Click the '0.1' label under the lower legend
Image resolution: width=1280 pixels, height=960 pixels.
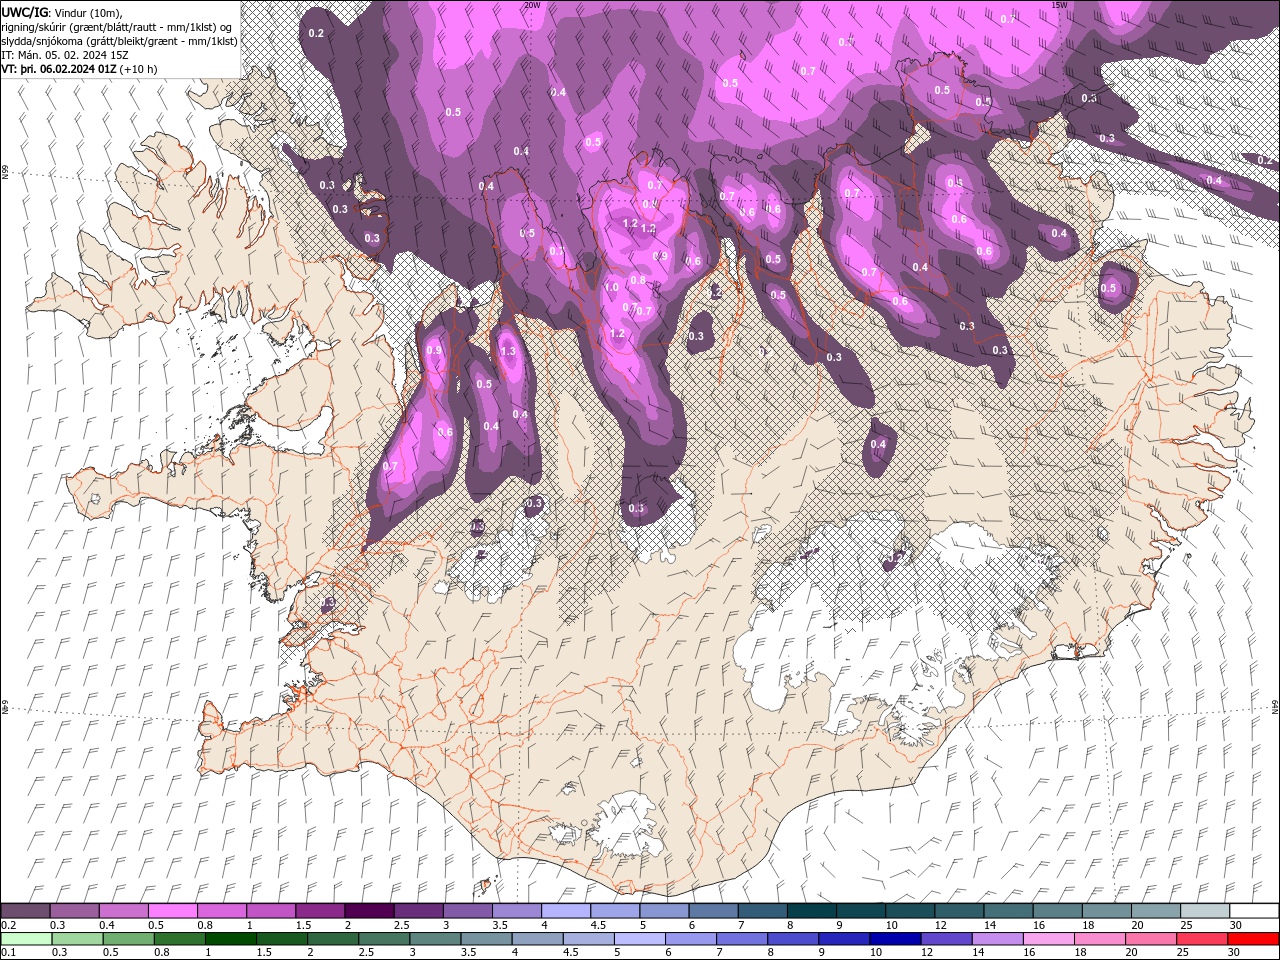pyautogui.click(x=7, y=953)
